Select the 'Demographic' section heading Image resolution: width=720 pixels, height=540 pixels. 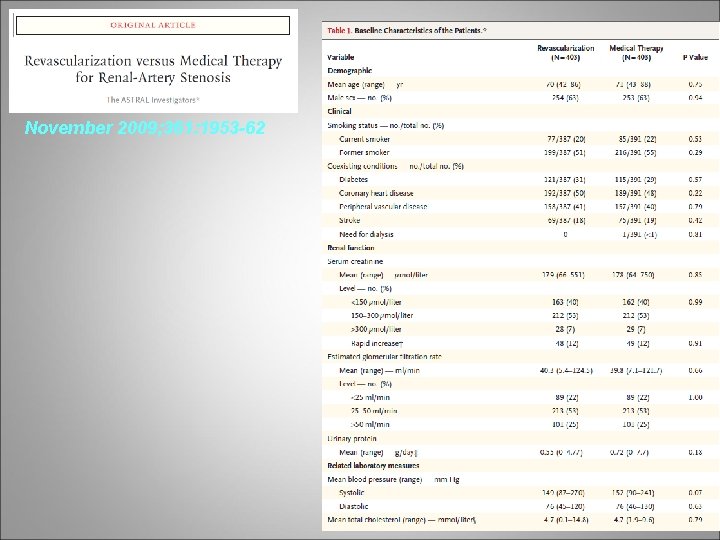click(x=349, y=71)
